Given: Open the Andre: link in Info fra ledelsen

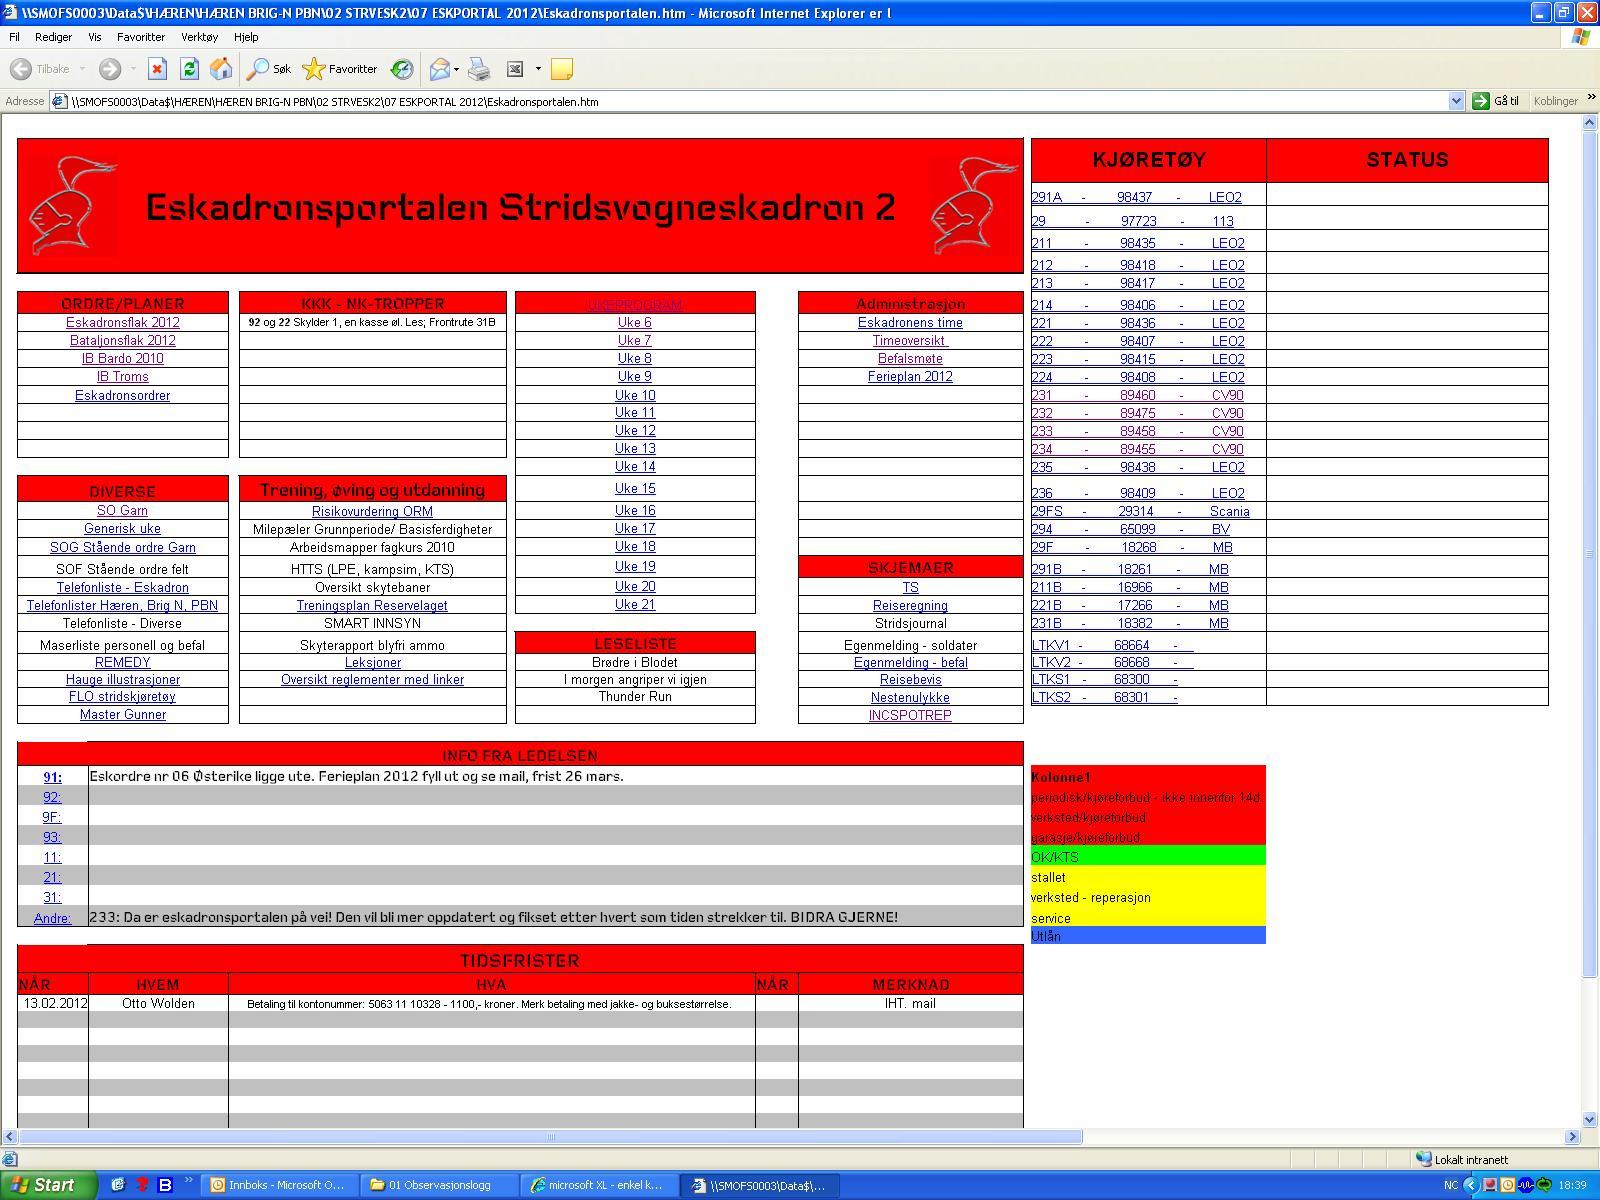Looking at the screenshot, I should pos(52,918).
